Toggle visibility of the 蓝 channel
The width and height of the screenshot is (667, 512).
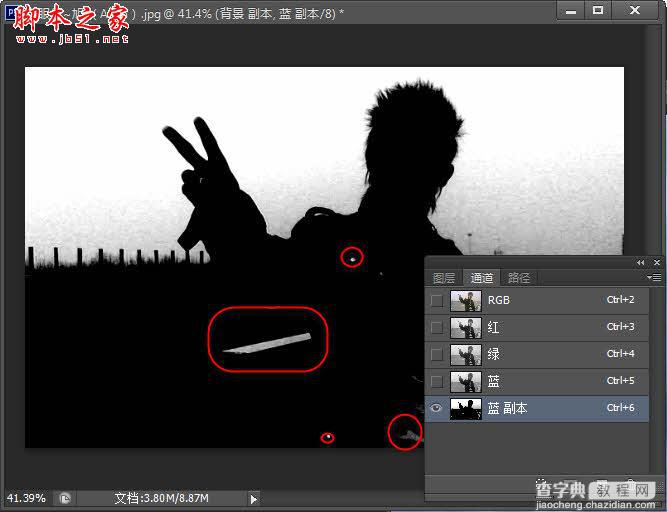pos(436,381)
